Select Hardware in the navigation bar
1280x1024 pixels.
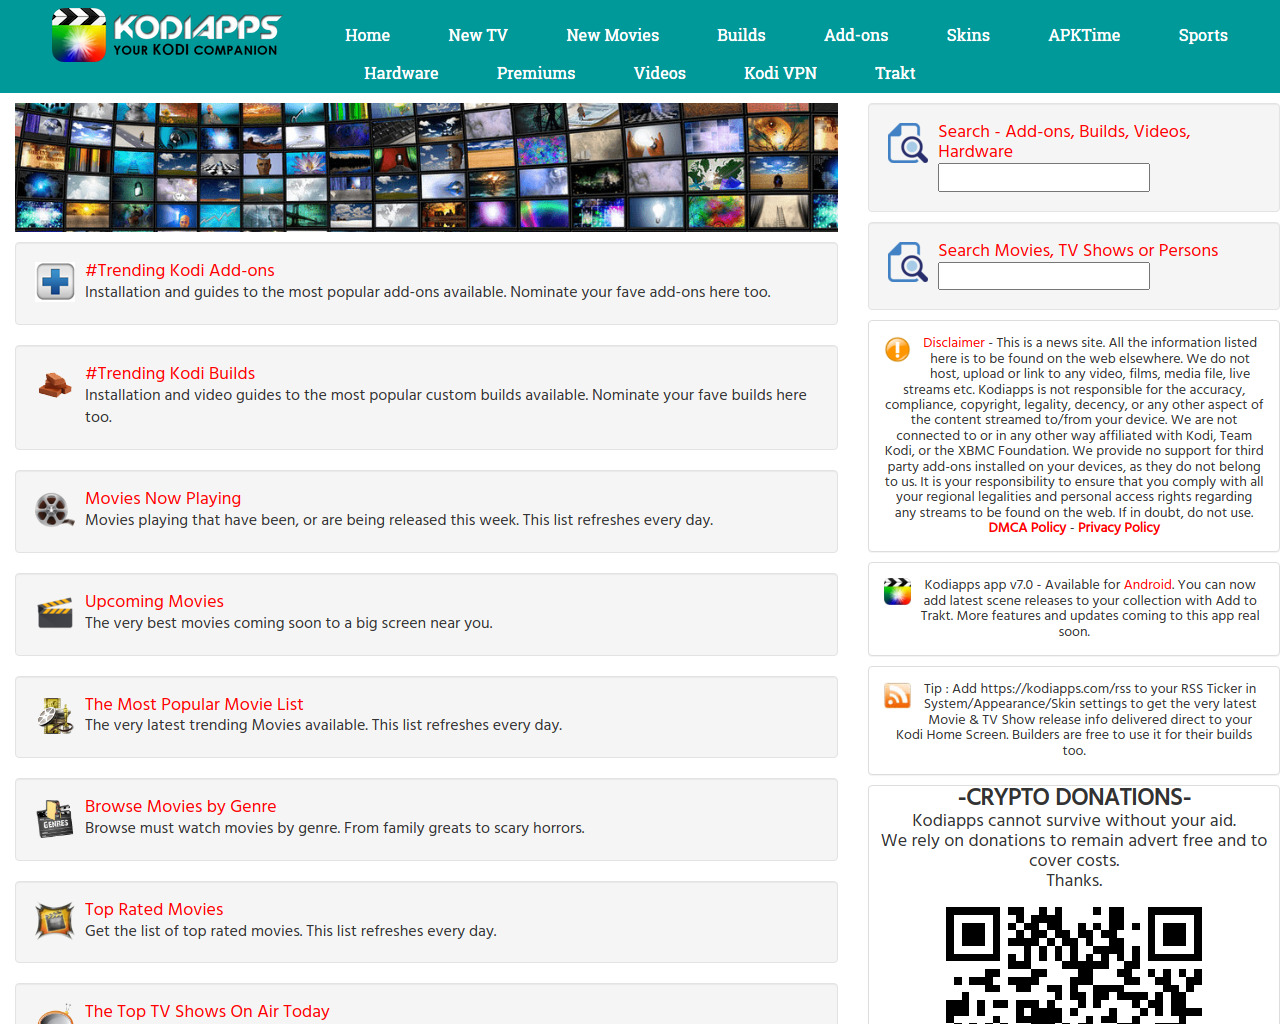401,73
